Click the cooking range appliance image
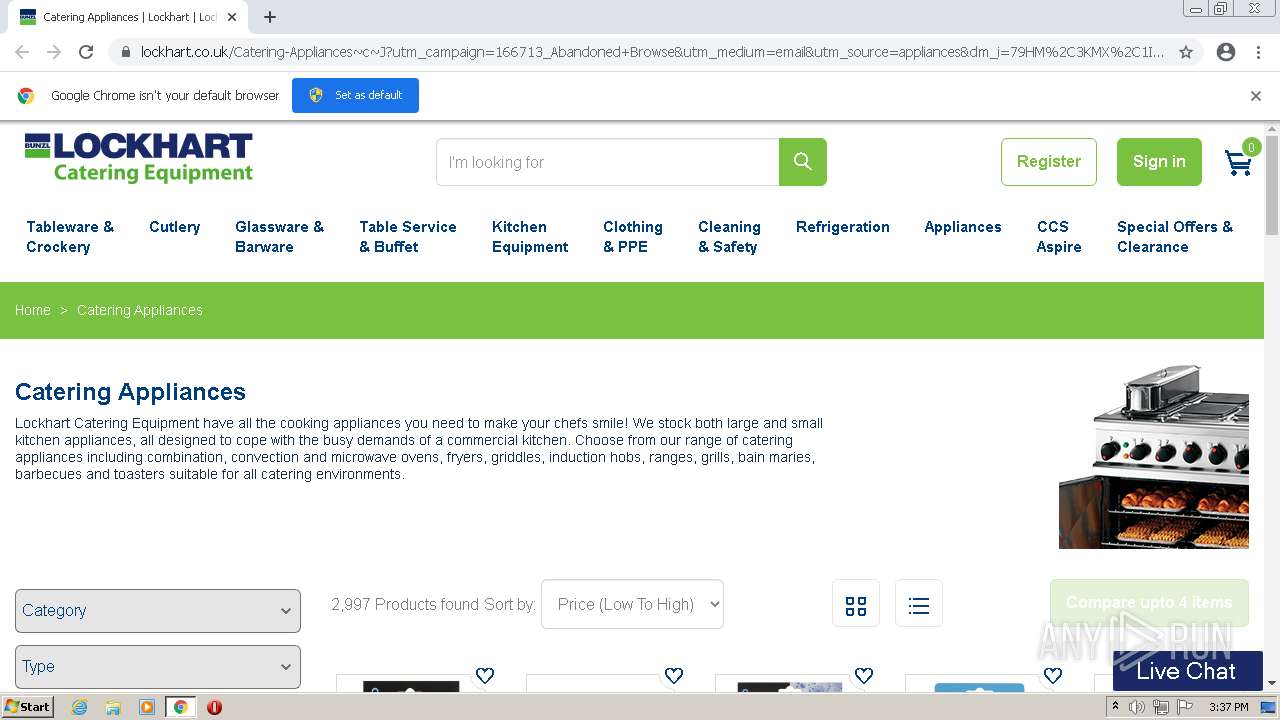The height and width of the screenshot is (720, 1280). [x=1154, y=456]
